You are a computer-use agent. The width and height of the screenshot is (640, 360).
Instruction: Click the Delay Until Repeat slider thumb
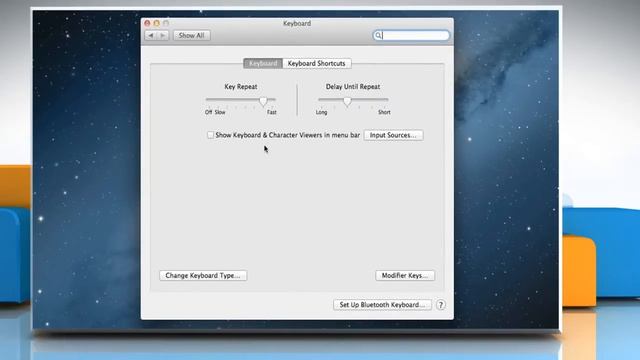point(347,101)
